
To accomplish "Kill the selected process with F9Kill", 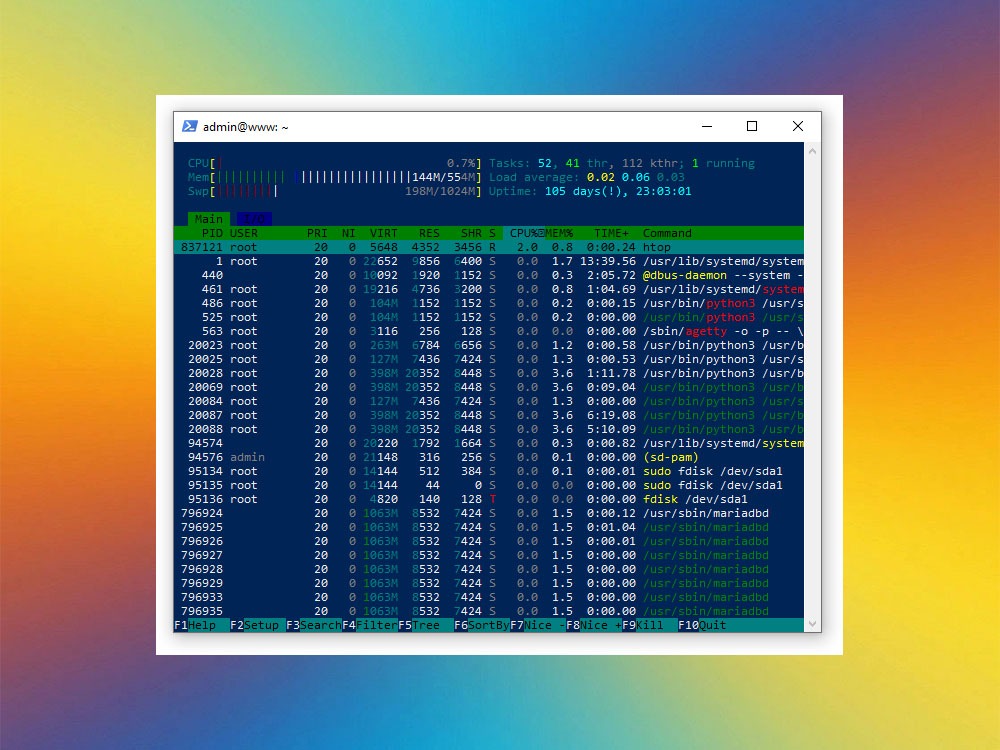I will click(642, 624).
